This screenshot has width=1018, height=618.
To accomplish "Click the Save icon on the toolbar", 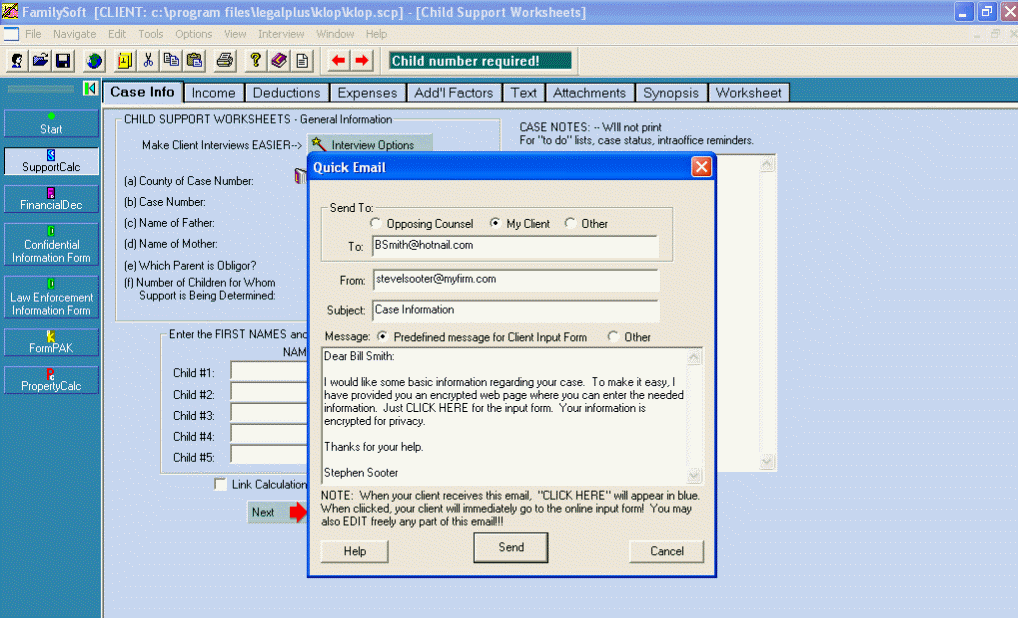I will [63, 60].
